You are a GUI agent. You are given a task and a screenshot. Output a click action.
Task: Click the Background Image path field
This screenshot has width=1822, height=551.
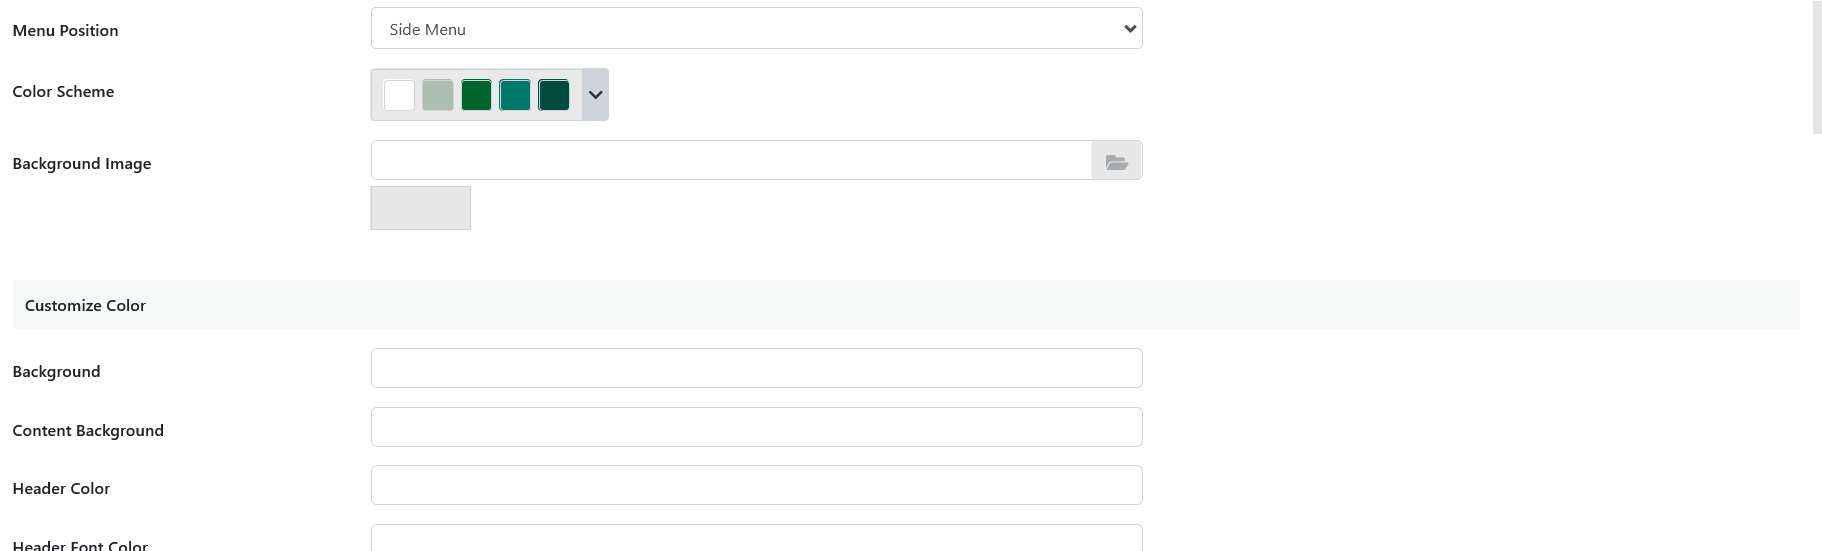click(x=730, y=161)
